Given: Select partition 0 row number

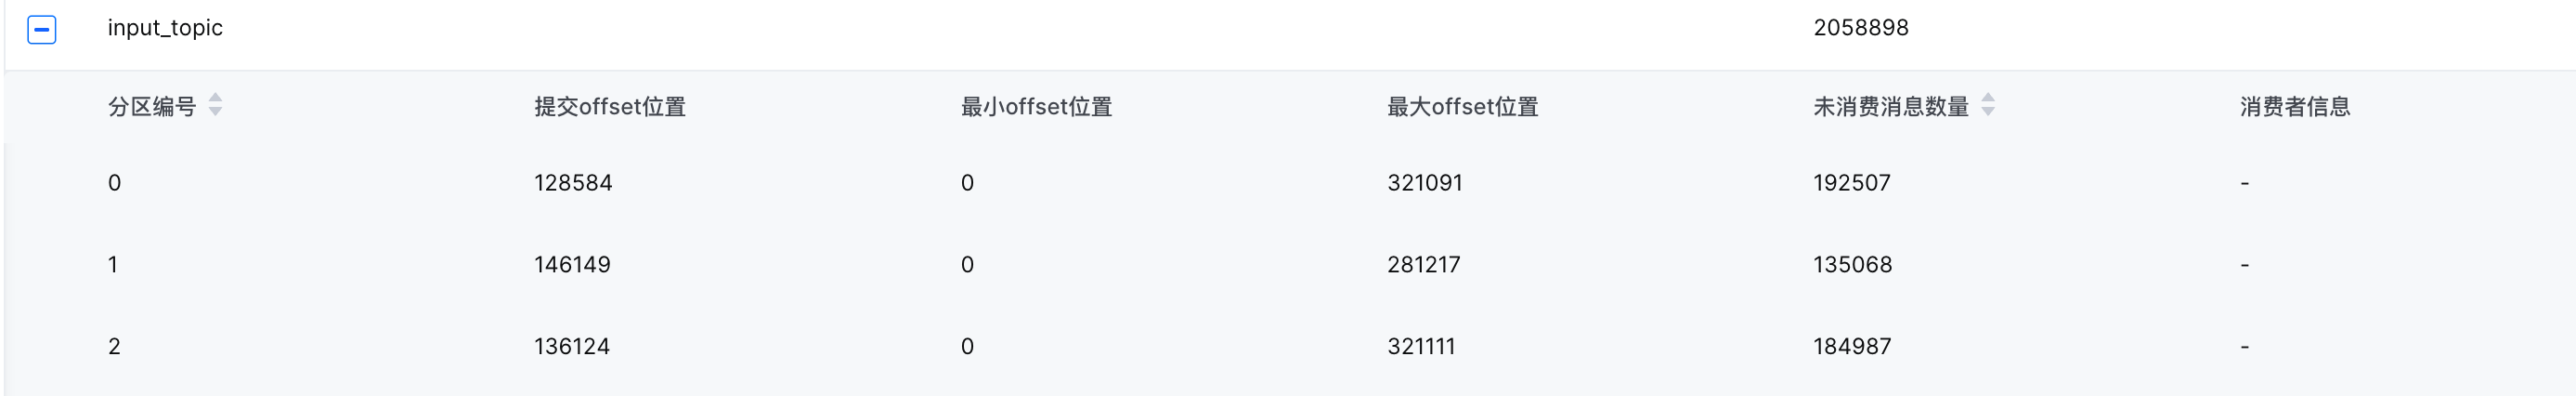Looking at the screenshot, I should tap(115, 183).
